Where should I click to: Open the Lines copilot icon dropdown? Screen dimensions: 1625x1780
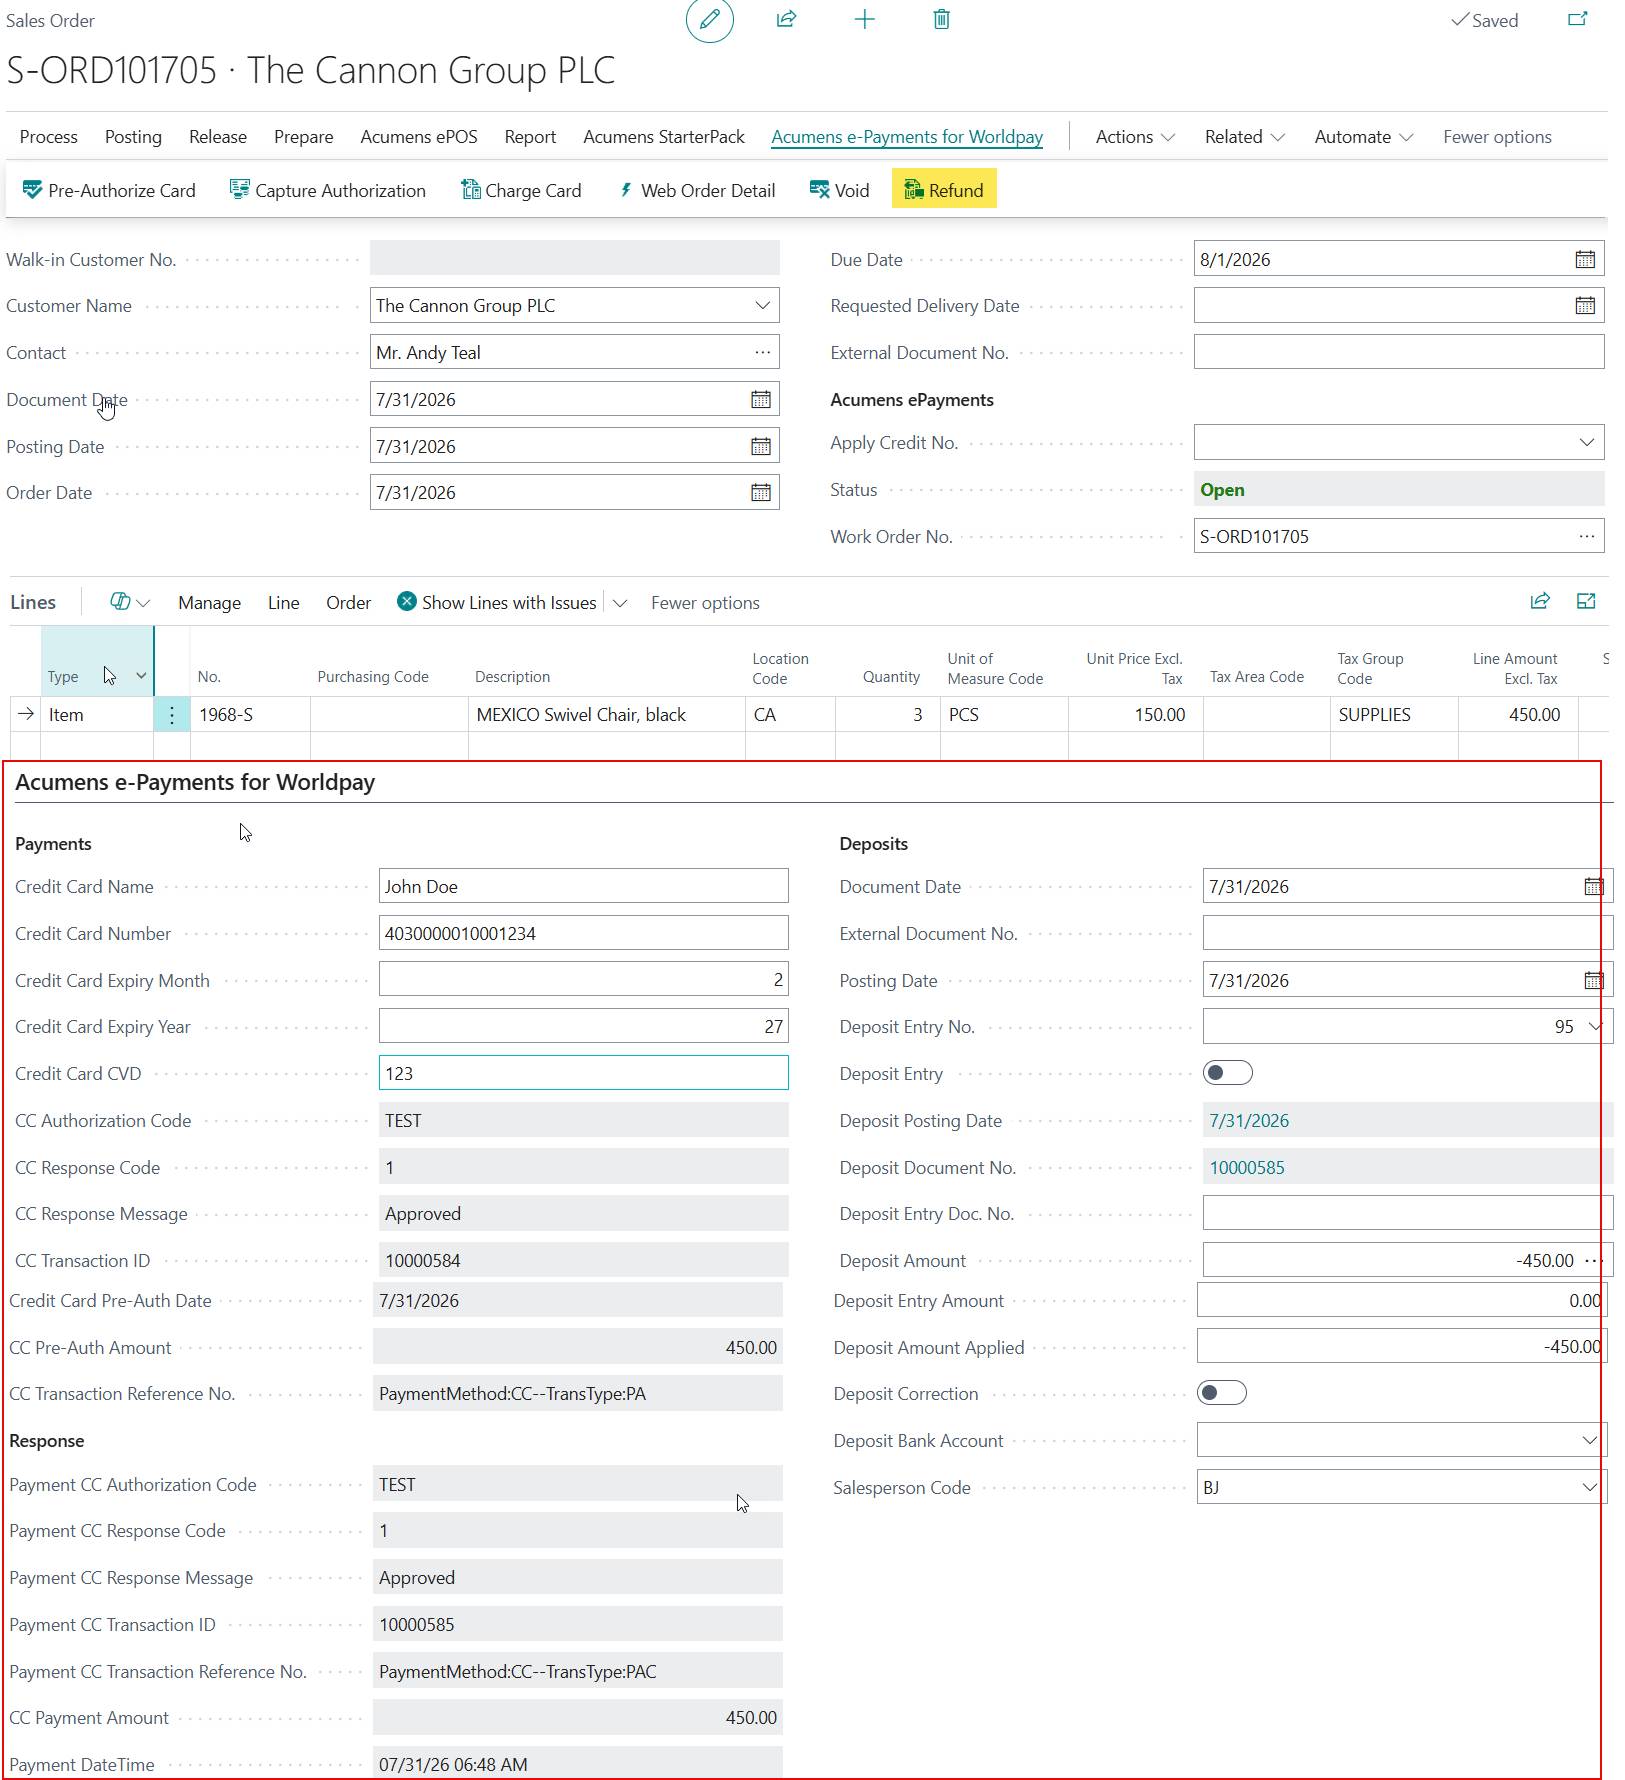click(130, 602)
